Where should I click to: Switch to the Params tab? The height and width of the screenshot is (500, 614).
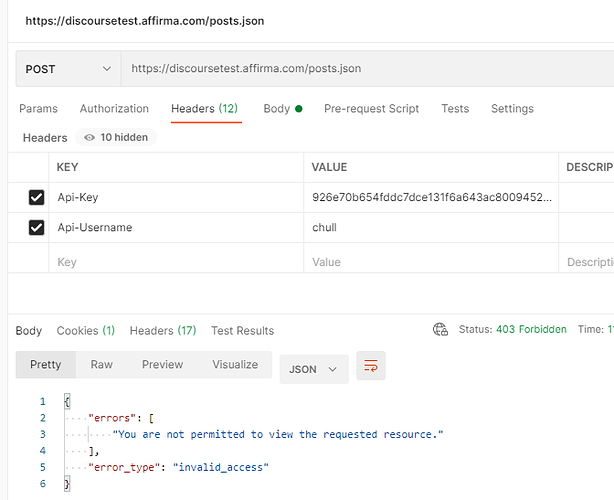[x=38, y=108]
